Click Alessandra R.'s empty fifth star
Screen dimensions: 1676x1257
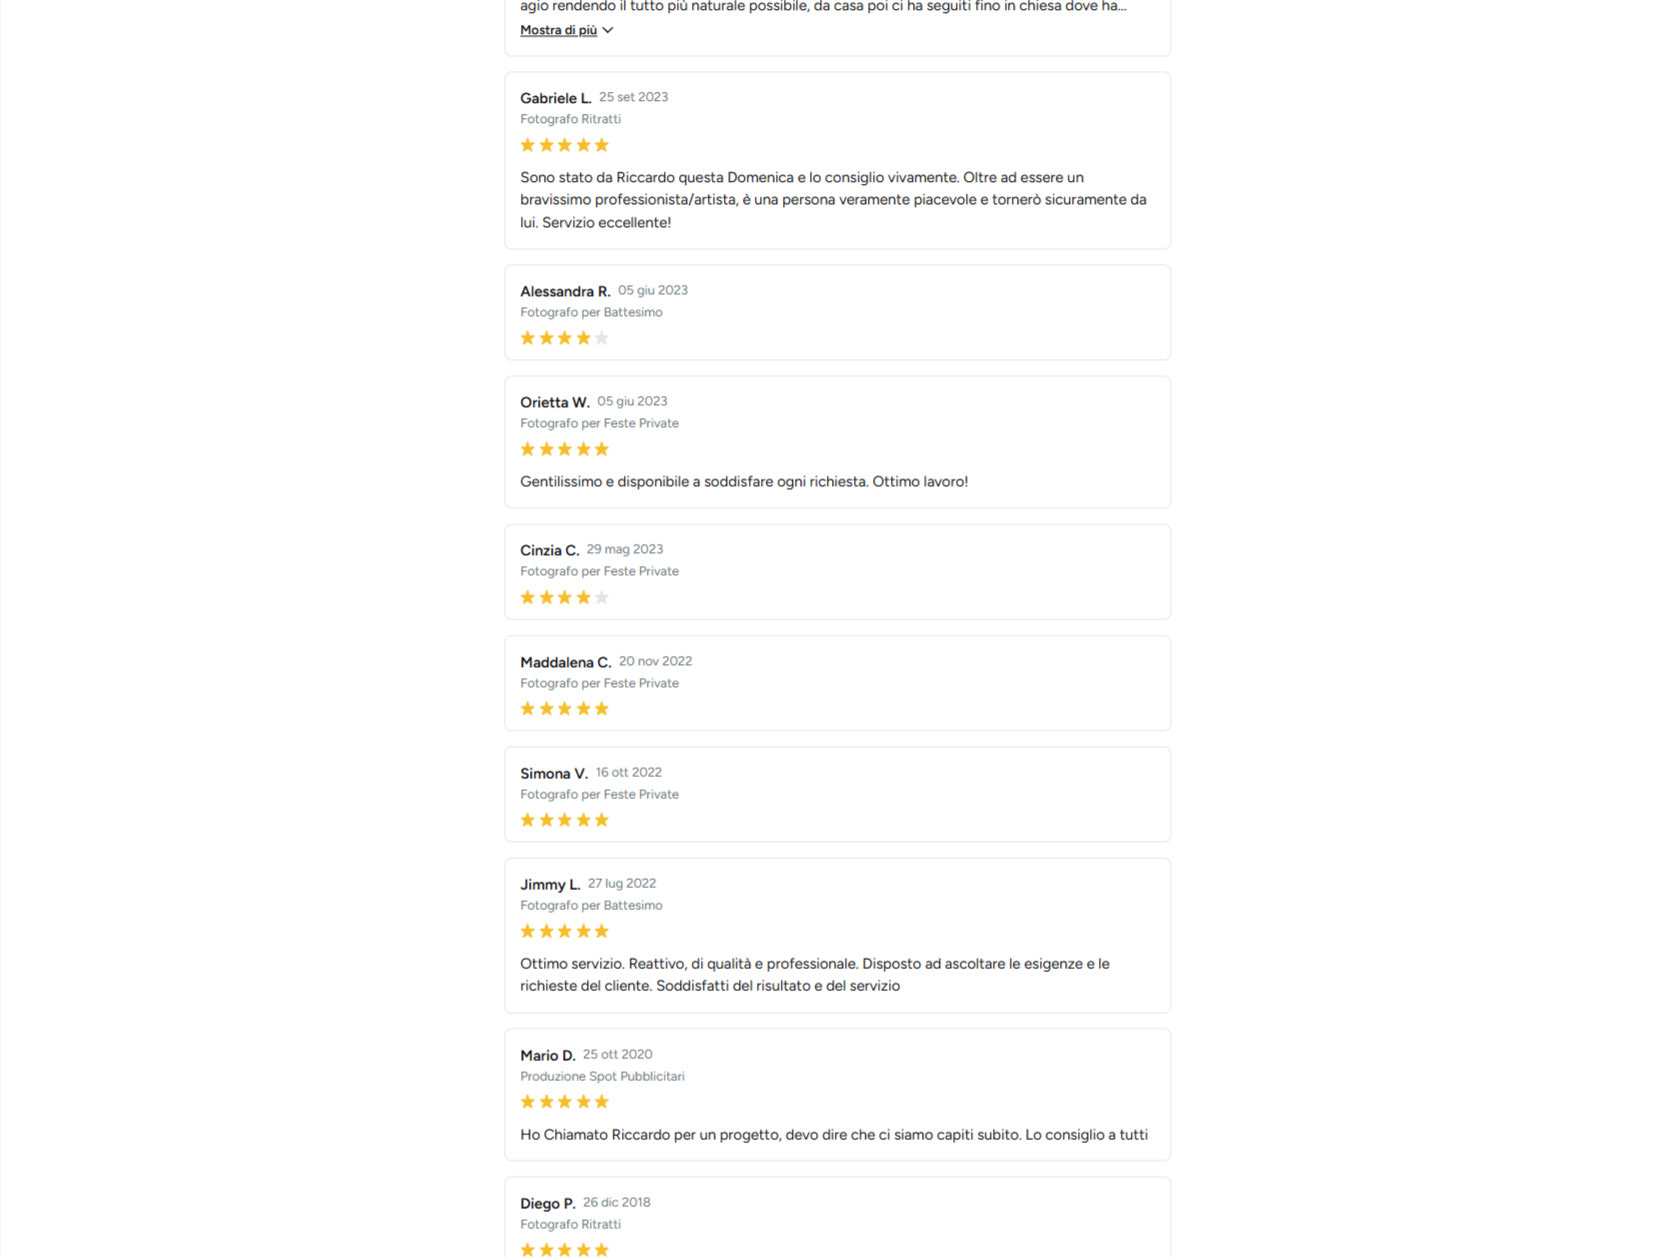pos(602,338)
